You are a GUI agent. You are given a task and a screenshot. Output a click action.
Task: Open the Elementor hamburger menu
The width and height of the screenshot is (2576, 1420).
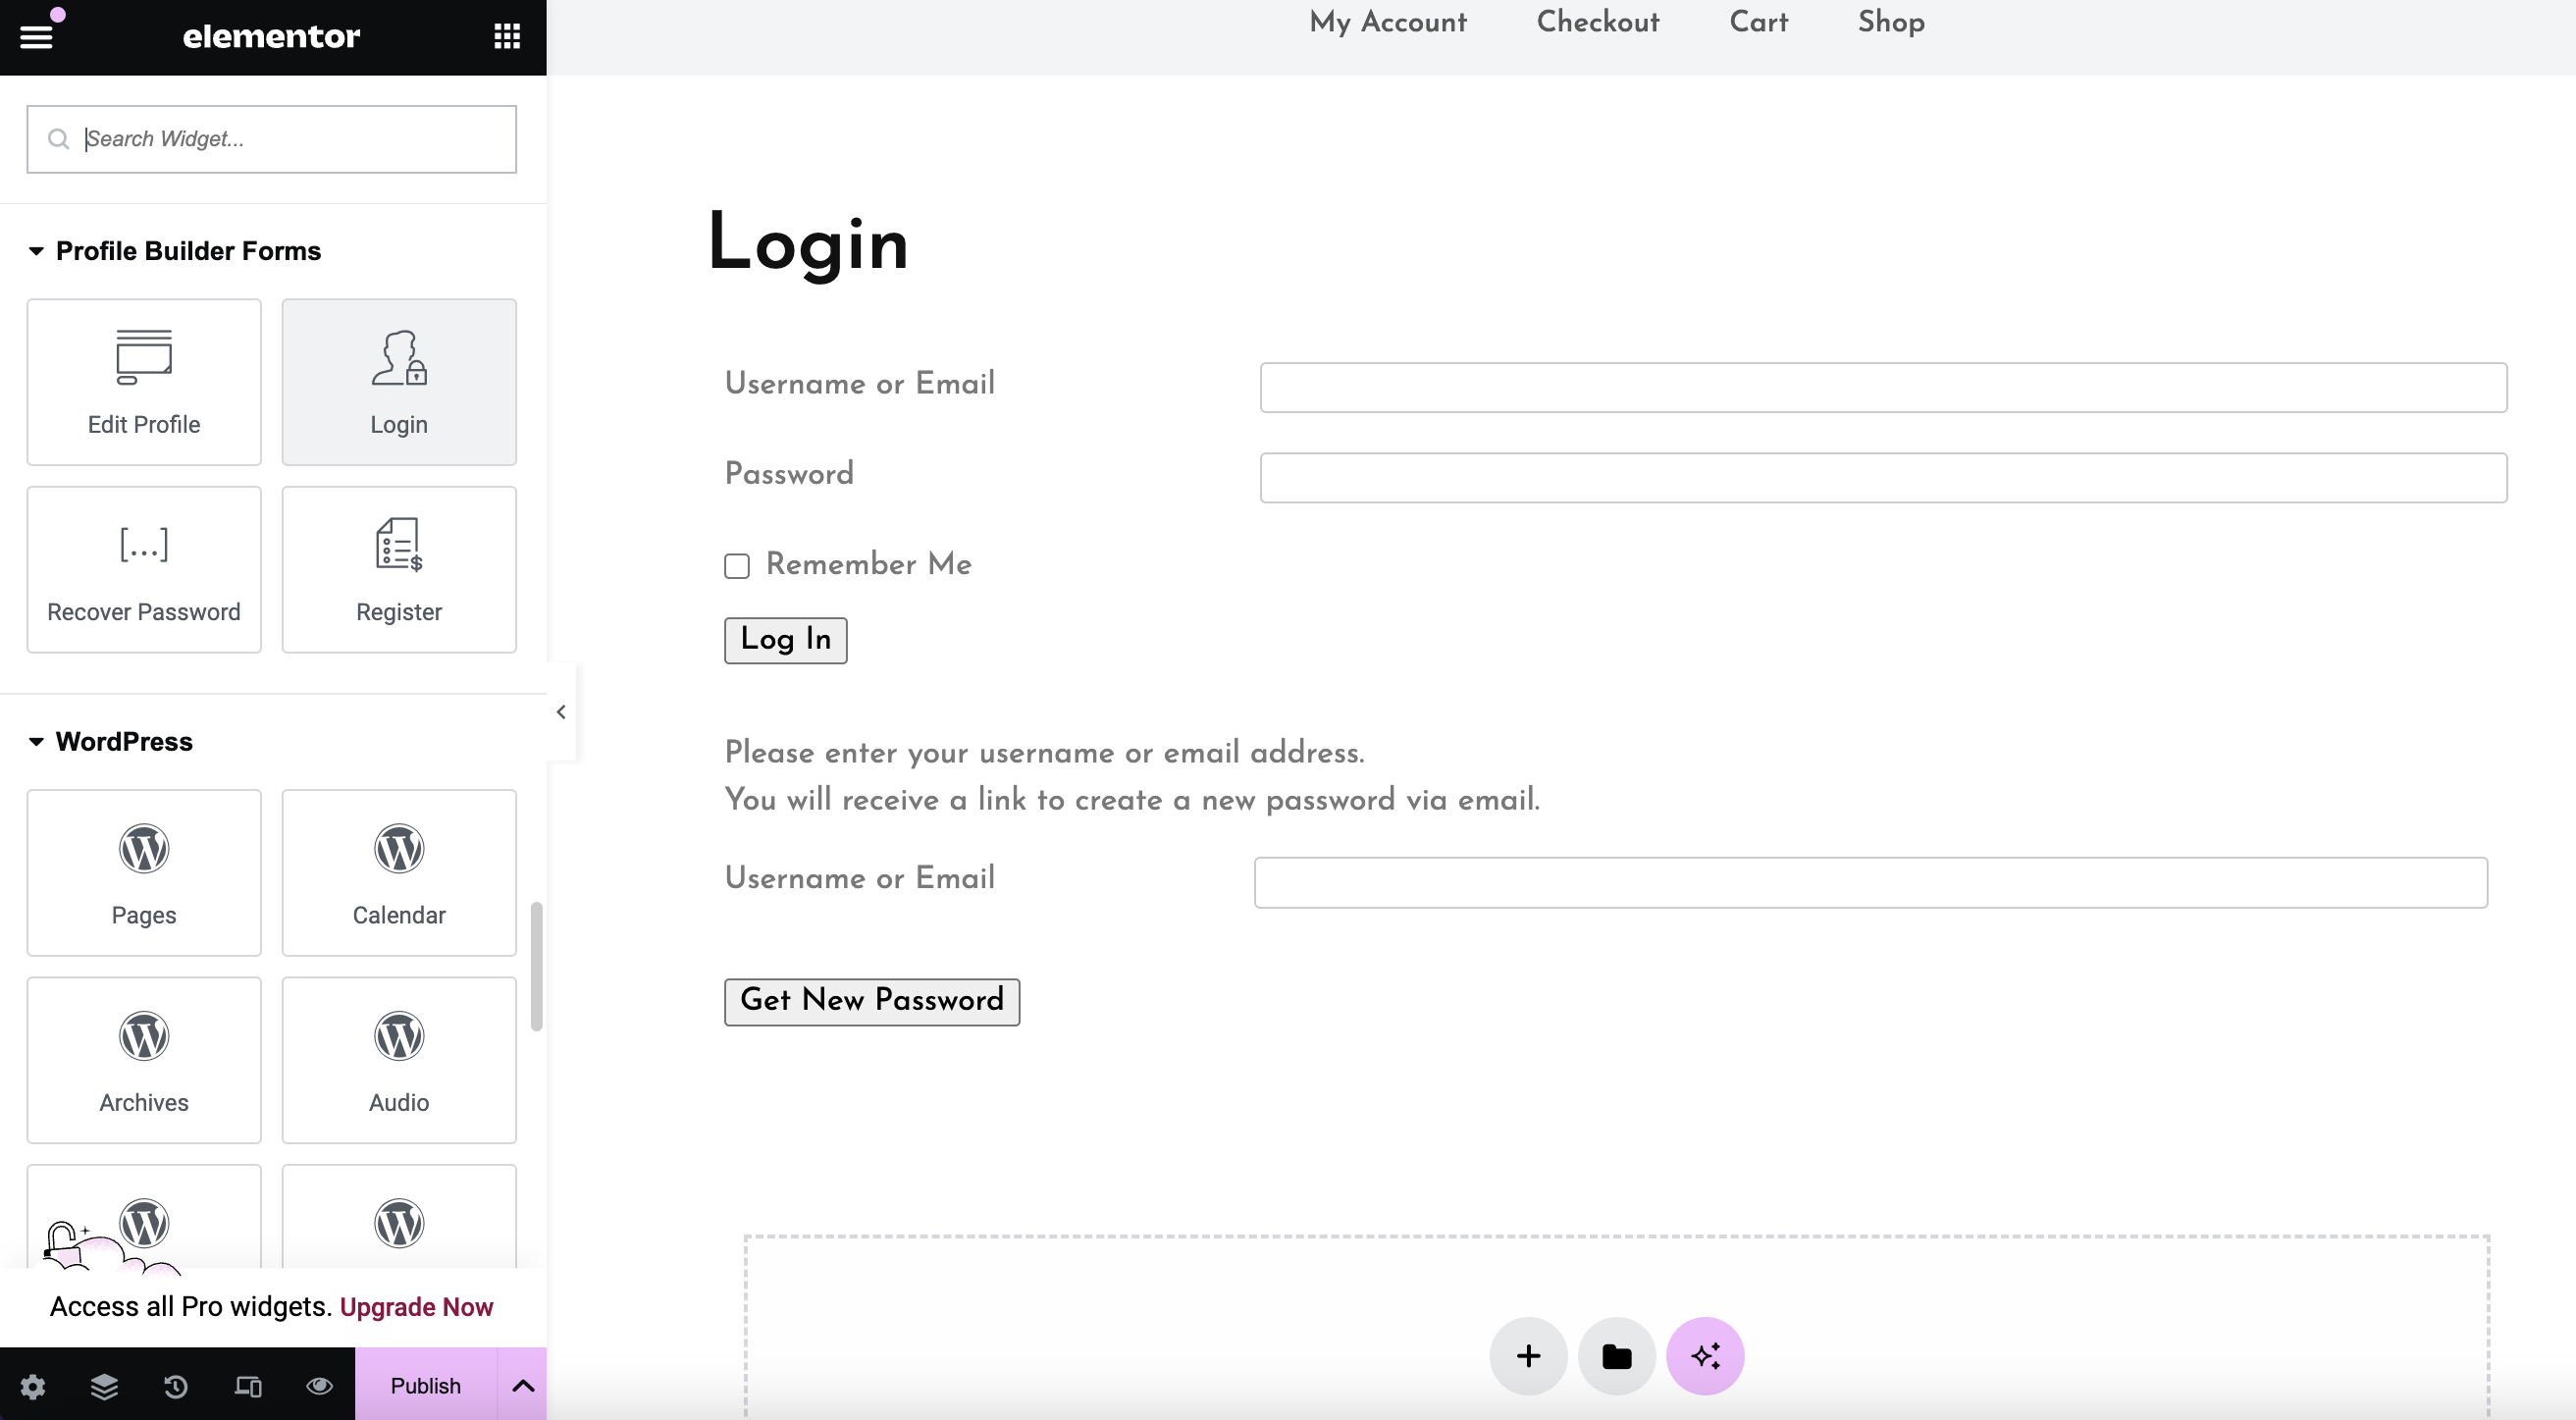(x=36, y=37)
